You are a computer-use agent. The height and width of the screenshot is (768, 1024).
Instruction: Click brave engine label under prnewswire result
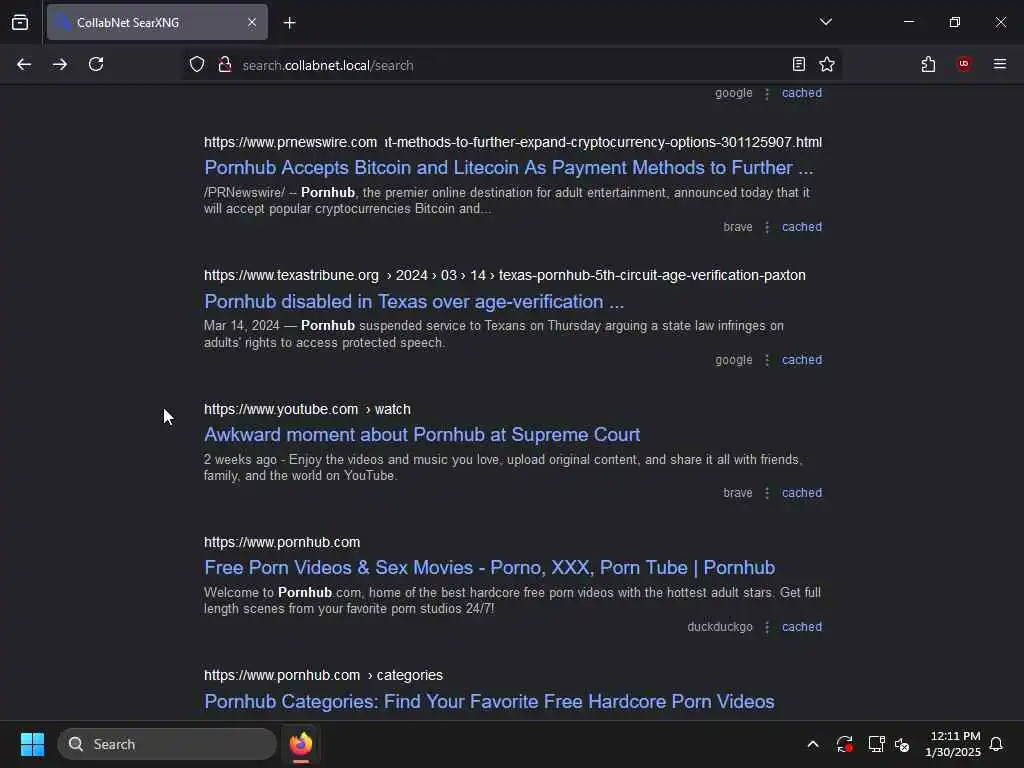[x=737, y=227]
